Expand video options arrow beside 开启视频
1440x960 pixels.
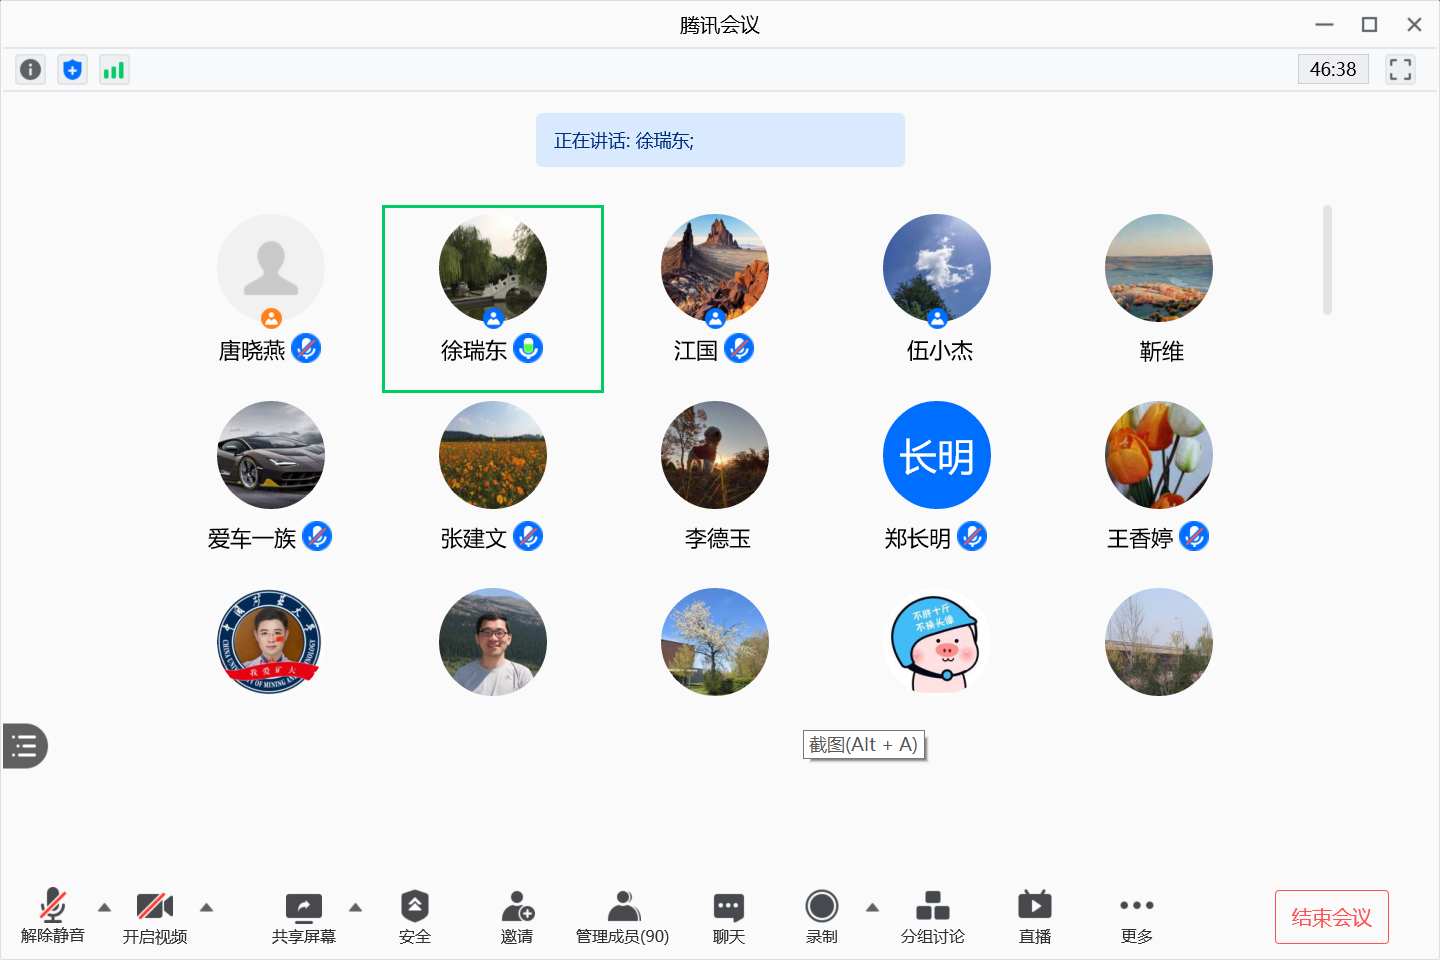(206, 908)
